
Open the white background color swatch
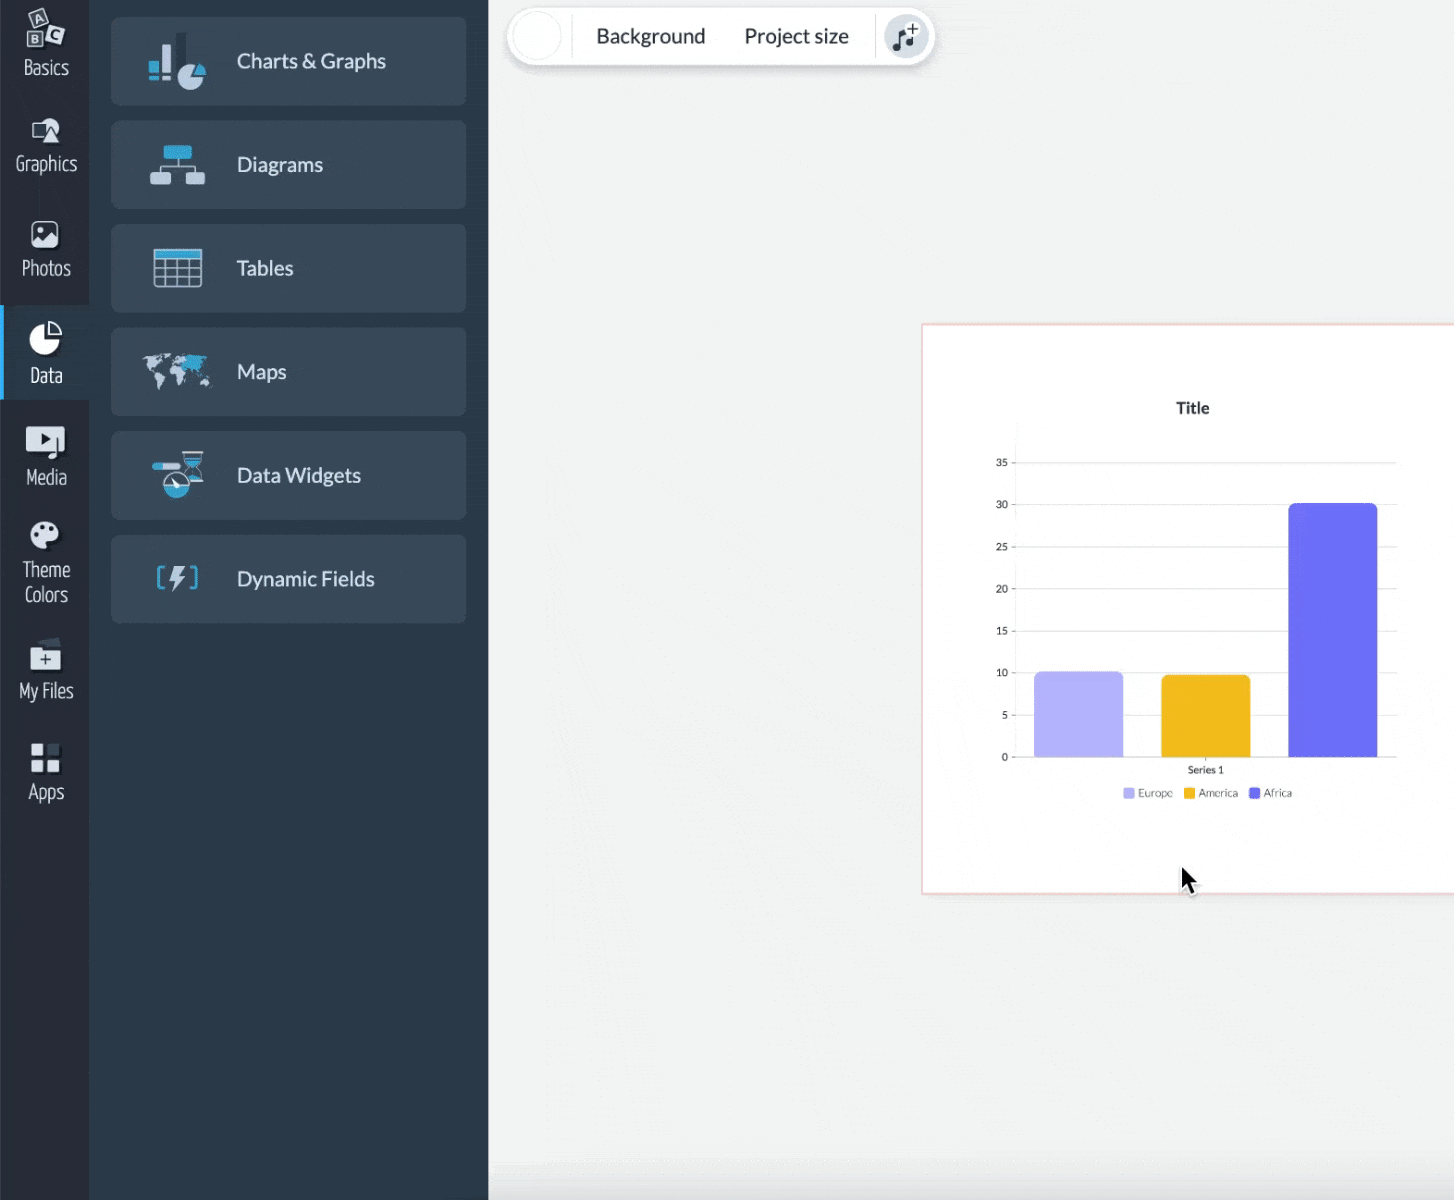click(x=537, y=37)
